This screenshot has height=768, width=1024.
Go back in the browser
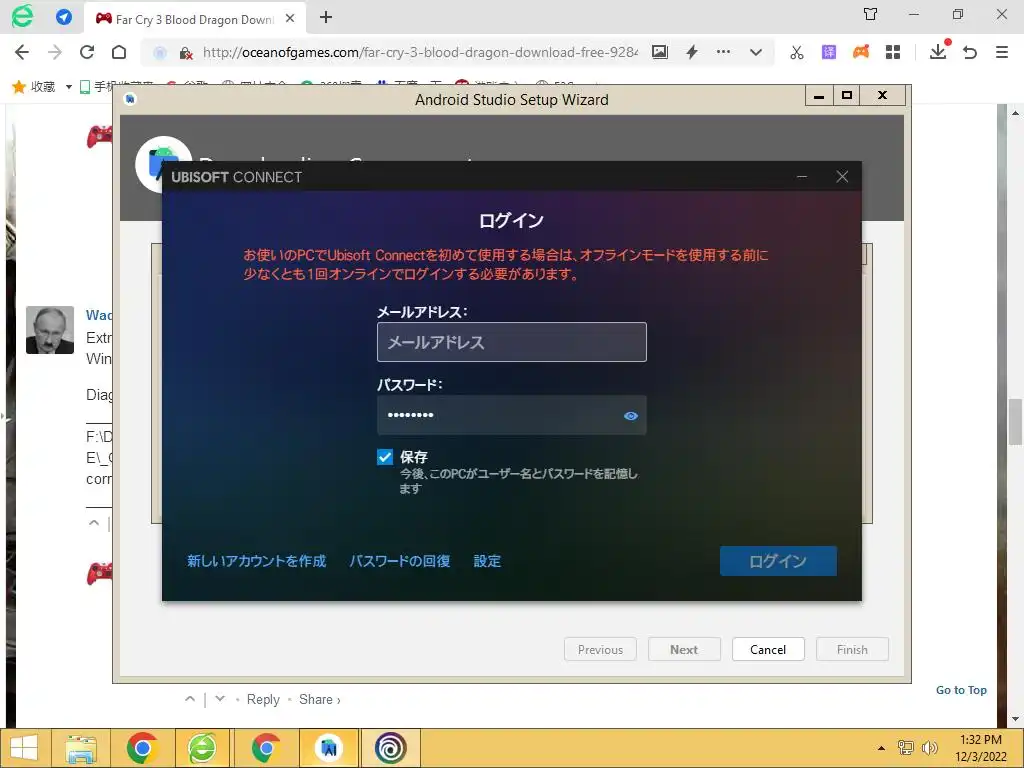22,52
